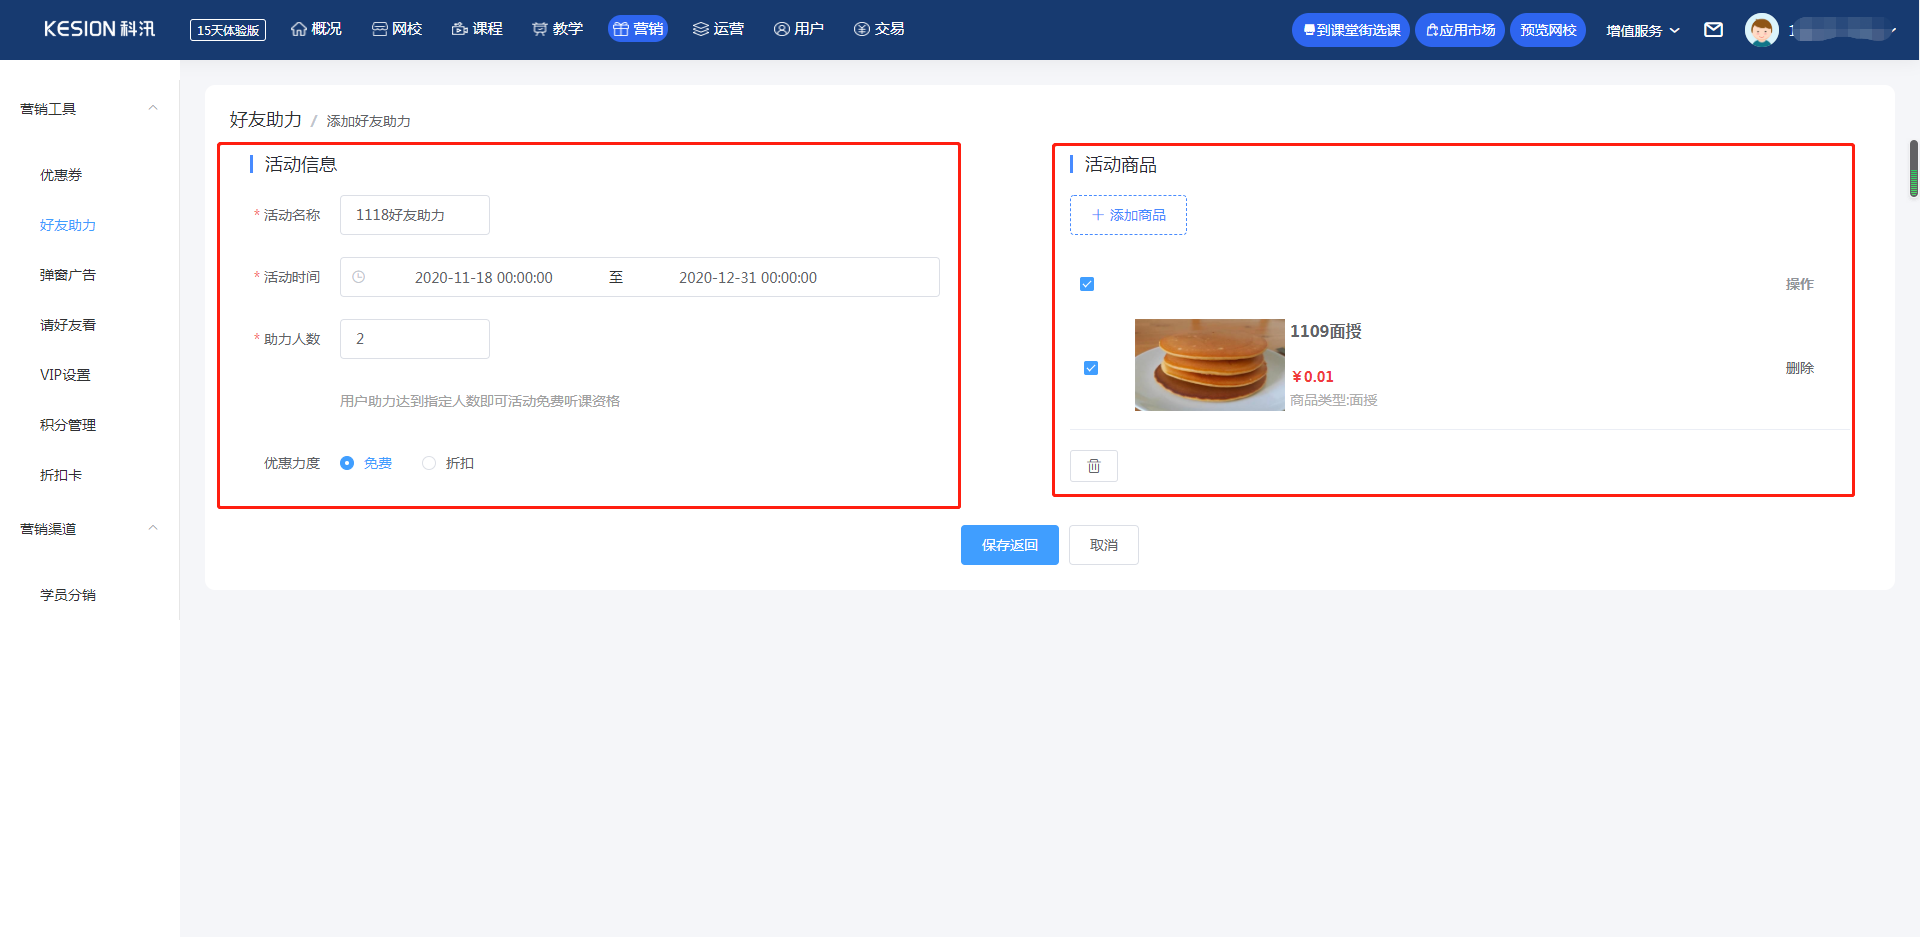Click the 好友助力 breadcrumb link
The width and height of the screenshot is (1920, 937).
point(265,119)
